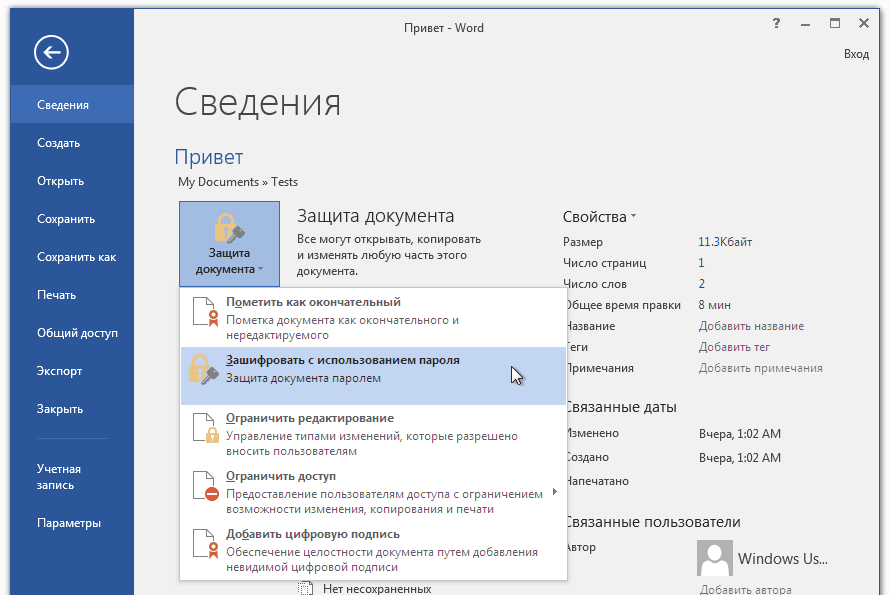Screen dimensions: 890x595
Task: Click the My Documents » Tests path
Action: pyautogui.click(x=238, y=182)
